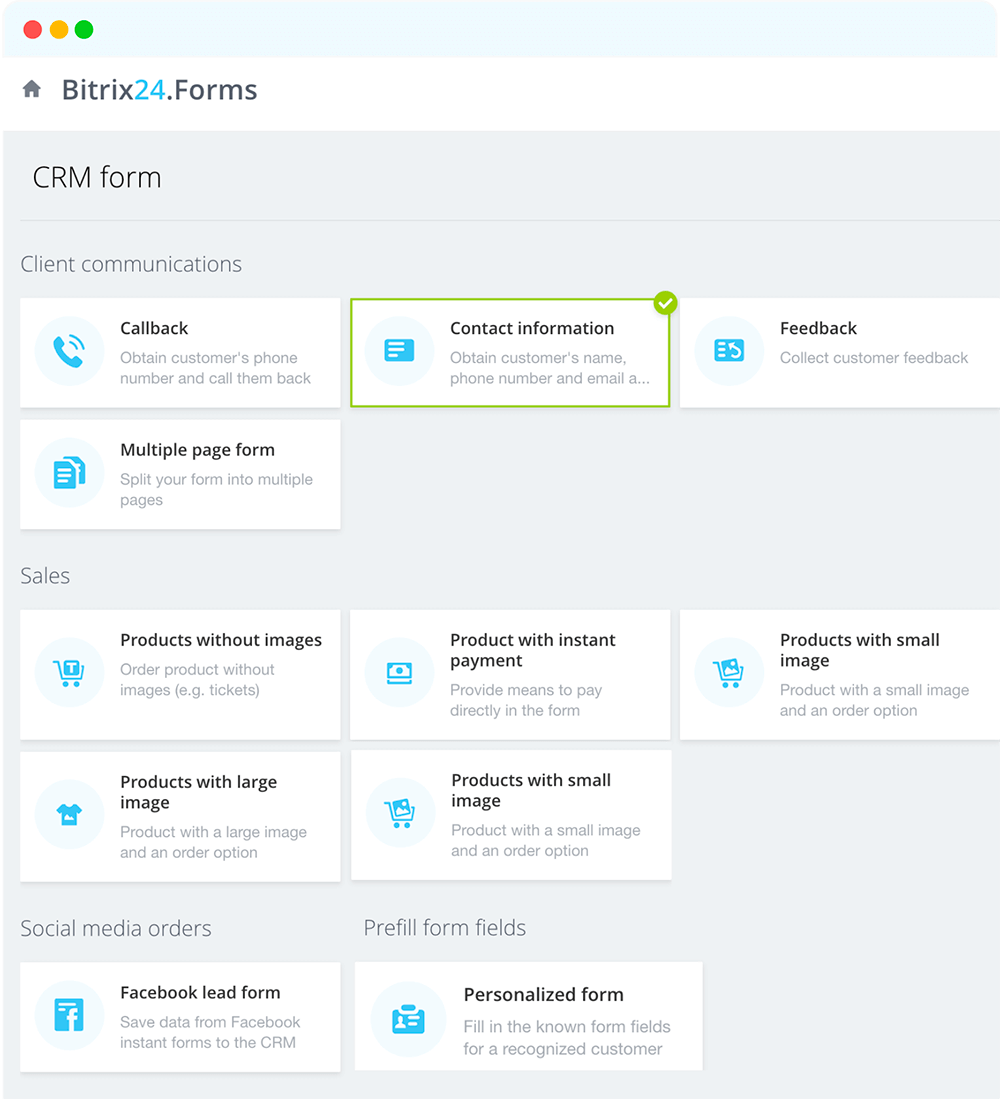
Task: Click the Multiple page form stacked-pages icon
Action: tap(68, 474)
